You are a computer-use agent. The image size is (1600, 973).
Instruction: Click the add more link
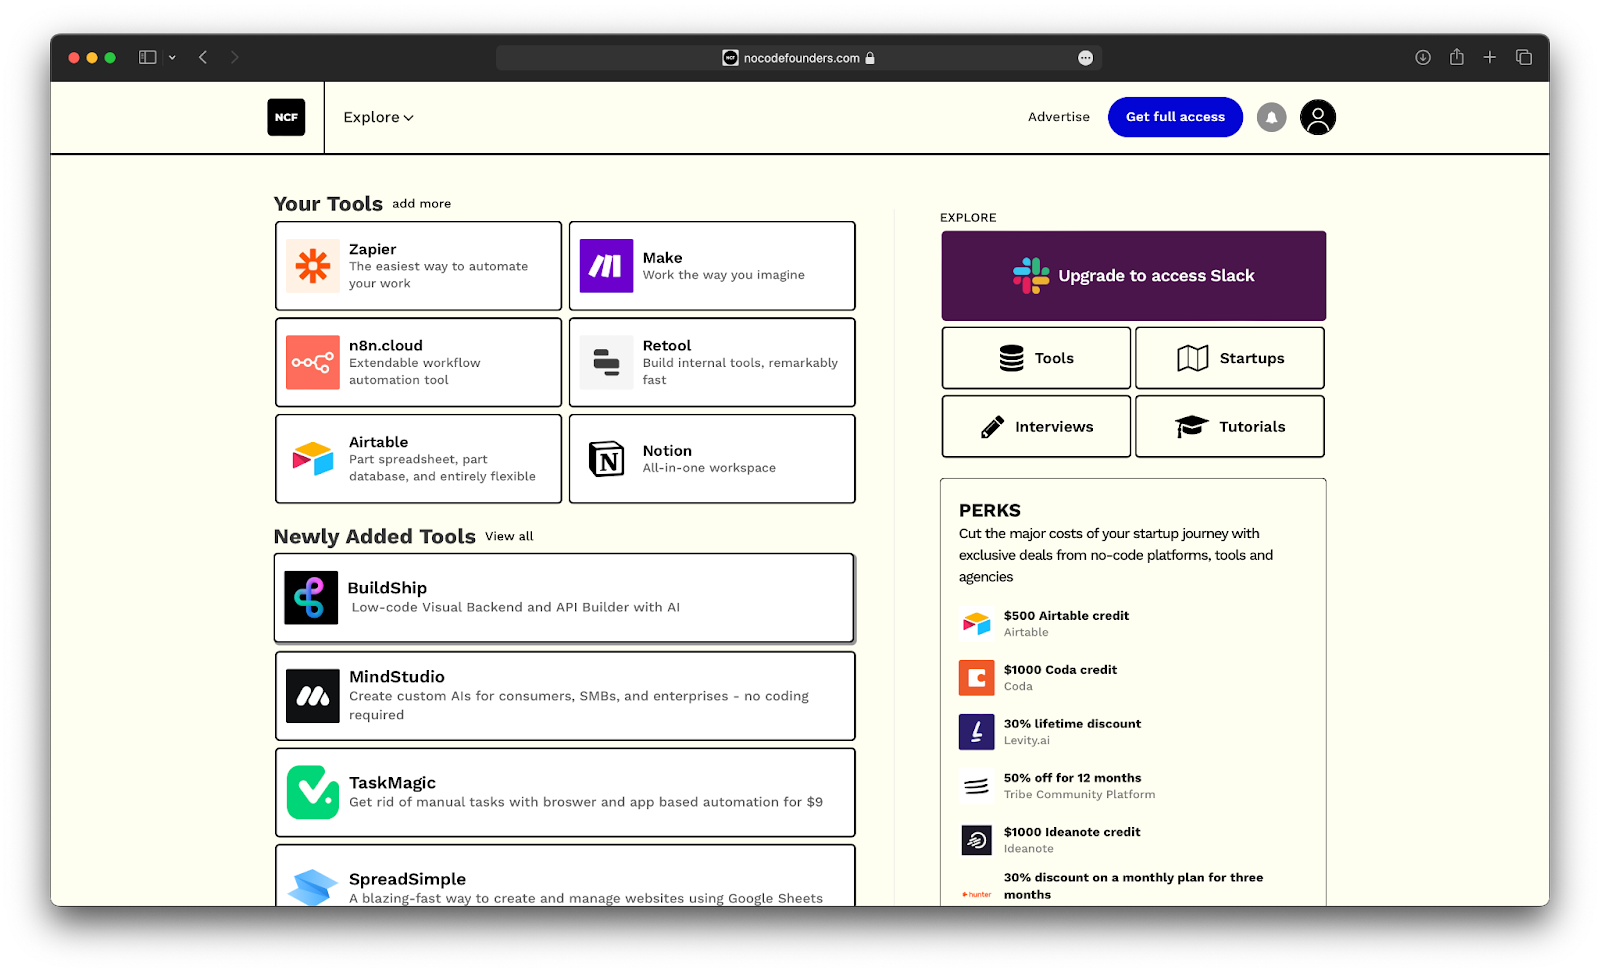click(421, 204)
